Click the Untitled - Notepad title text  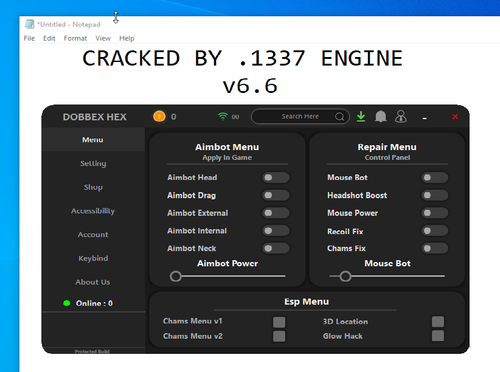(69, 24)
